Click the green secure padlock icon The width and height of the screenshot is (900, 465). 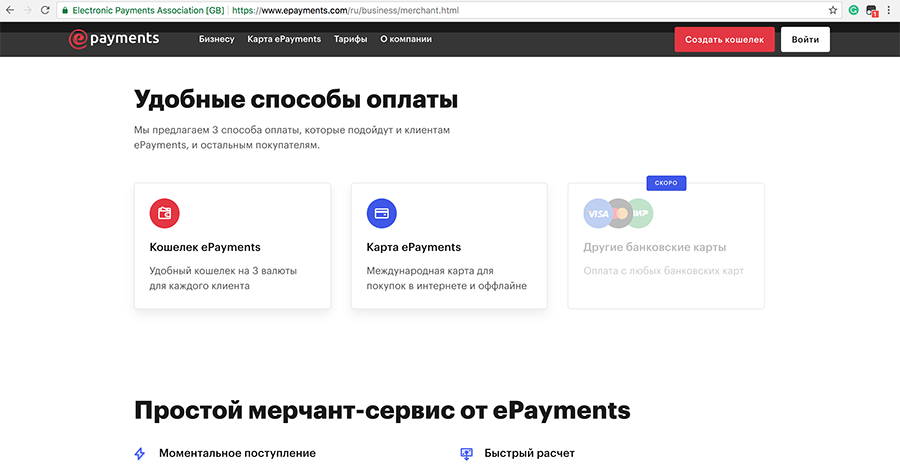(x=65, y=10)
